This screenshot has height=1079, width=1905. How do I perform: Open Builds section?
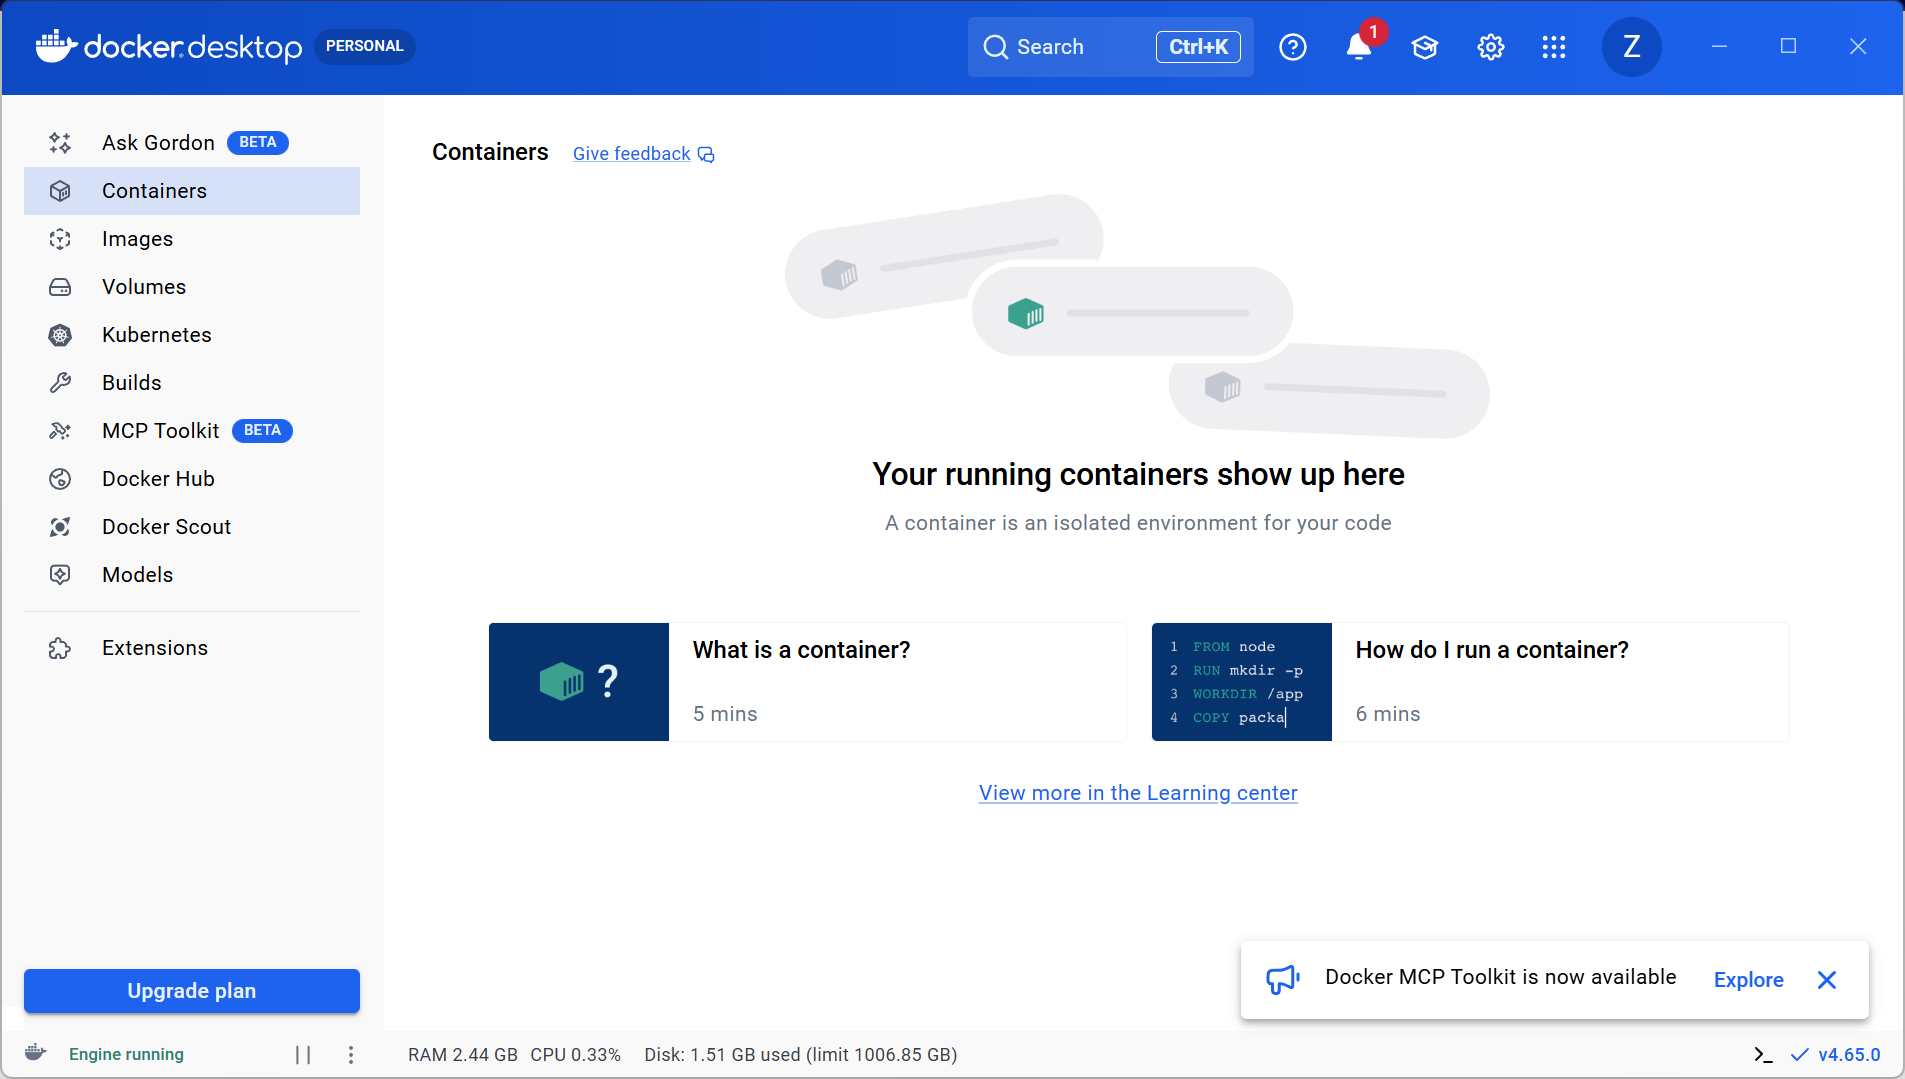point(192,383)
